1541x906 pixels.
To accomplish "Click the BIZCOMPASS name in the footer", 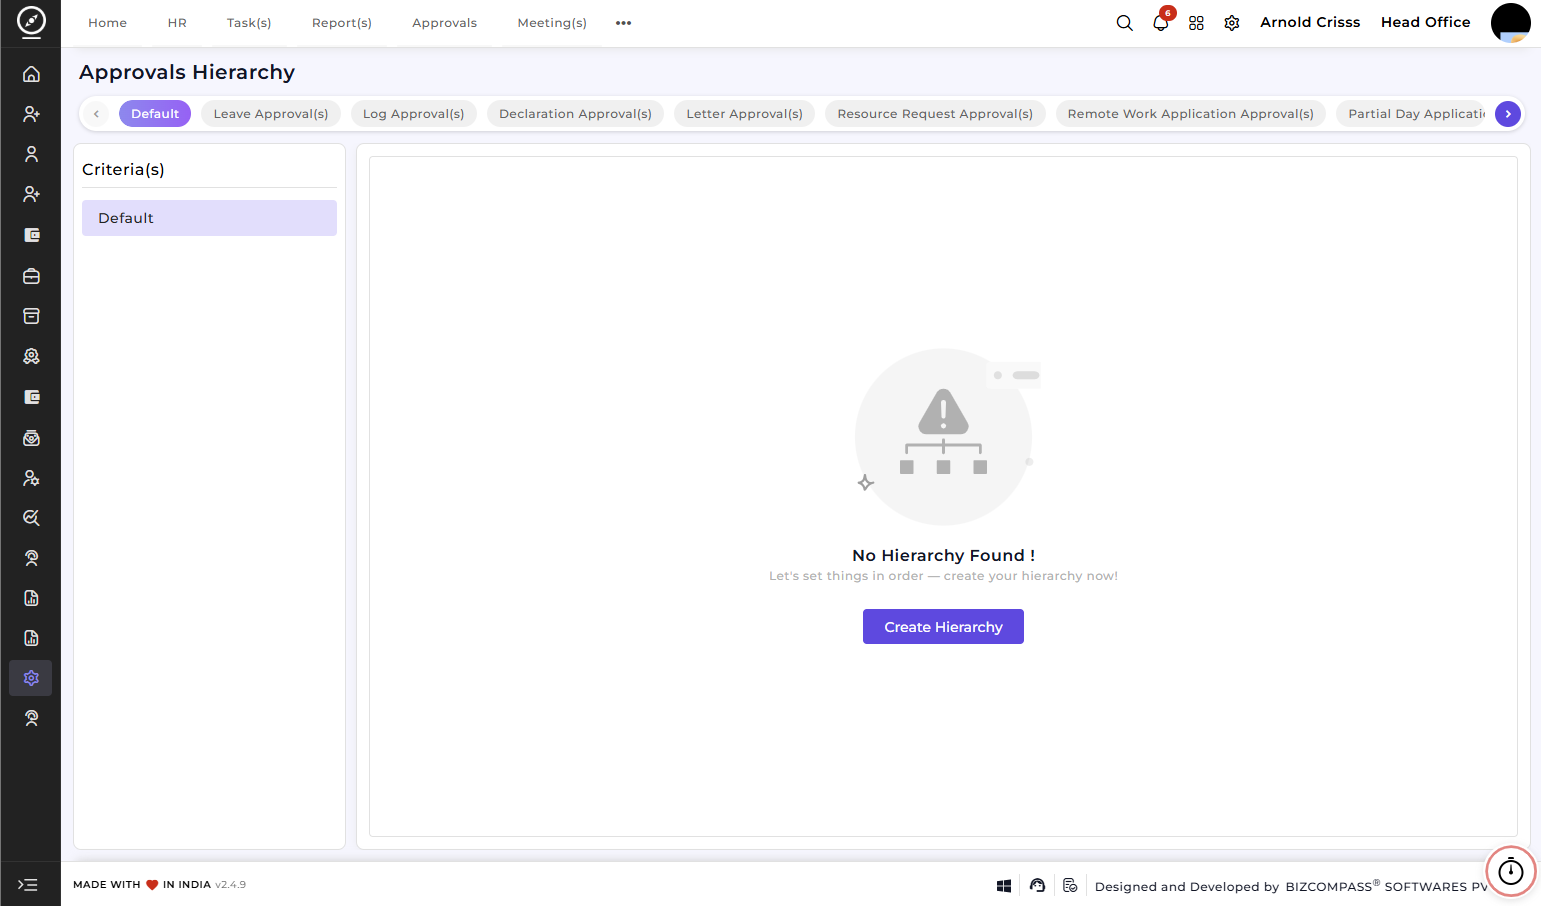I will [1329, 886].
